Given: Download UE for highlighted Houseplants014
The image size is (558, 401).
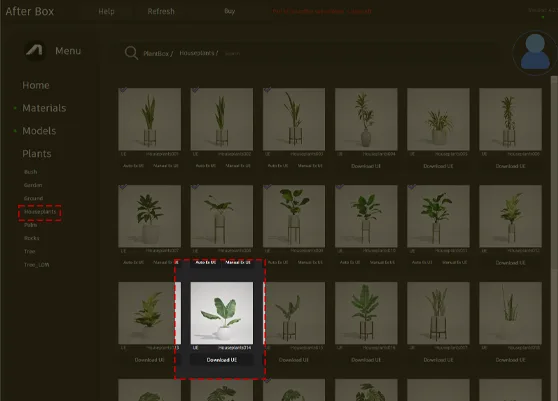Looking at the screenshot, I should 222,360.
